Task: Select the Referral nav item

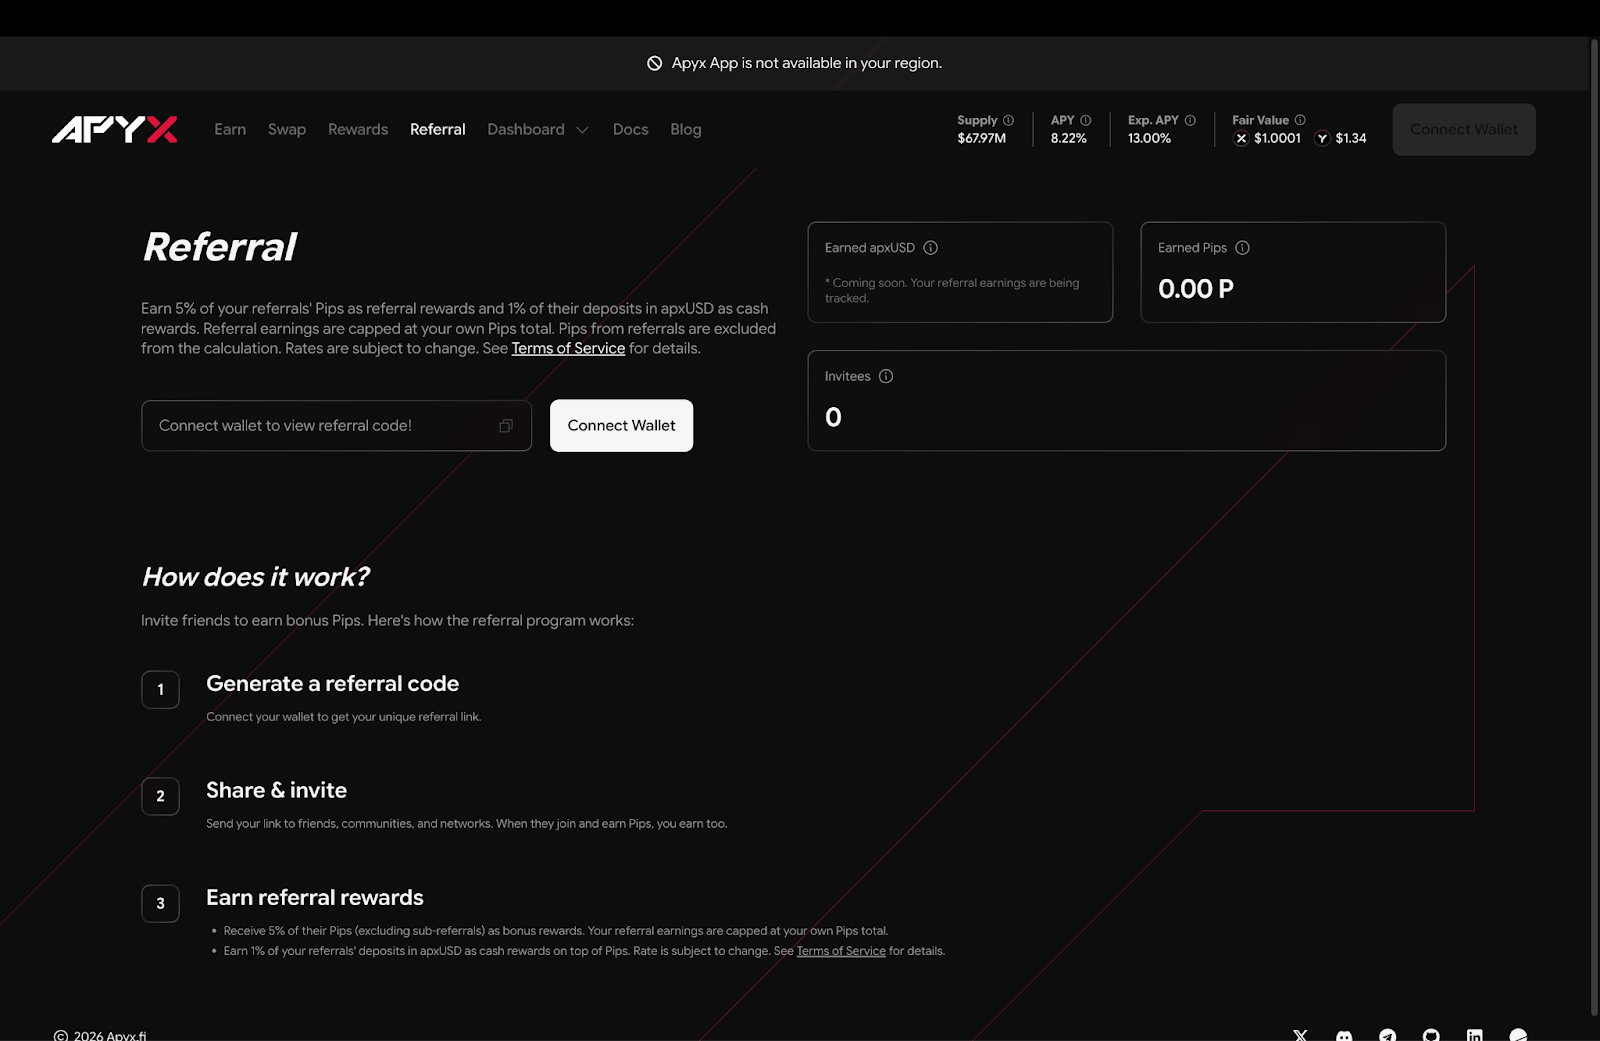Action: (438, 129)
